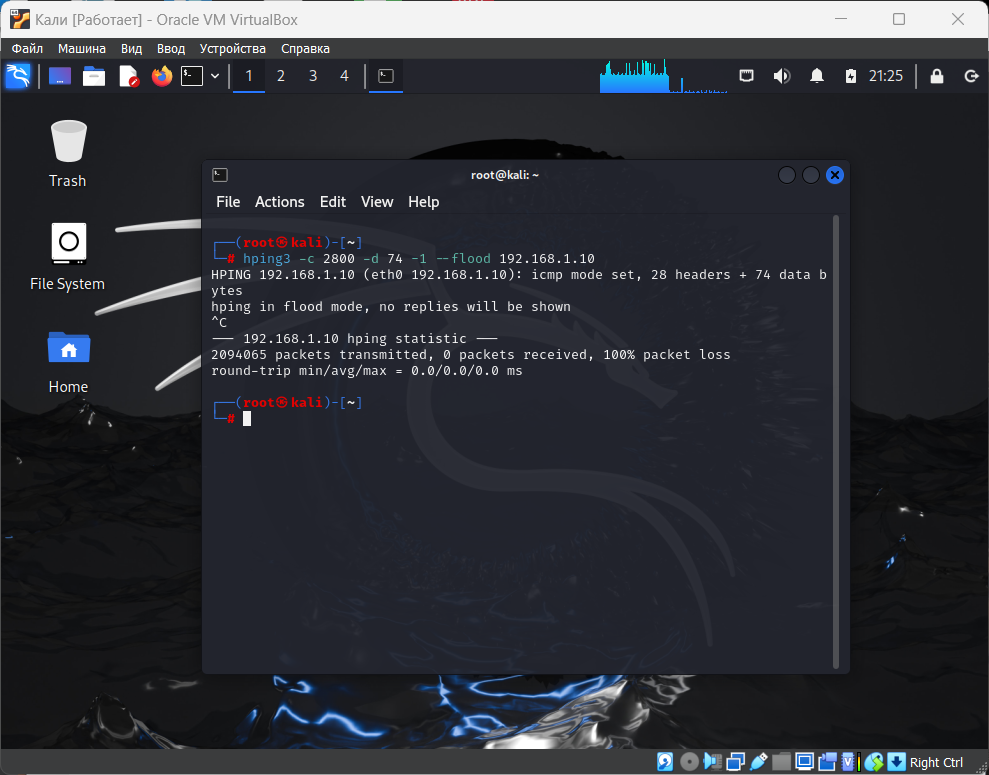Lock the screen with padlock icon
The width and height of the screenshot is (989, 775).
point(937,76)
